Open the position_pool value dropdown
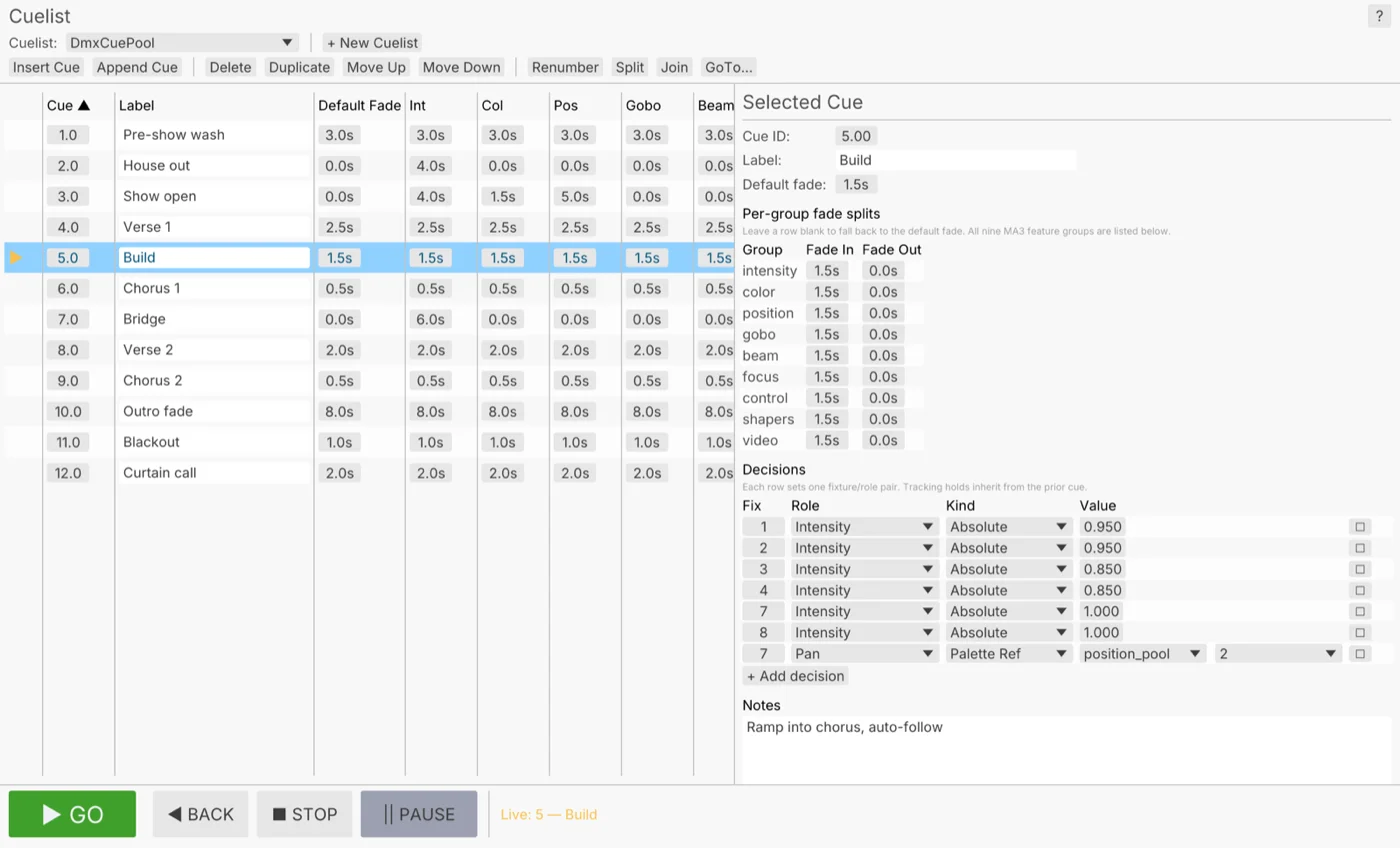The width and height of the screenshot is (1400, 848). 1143,653
